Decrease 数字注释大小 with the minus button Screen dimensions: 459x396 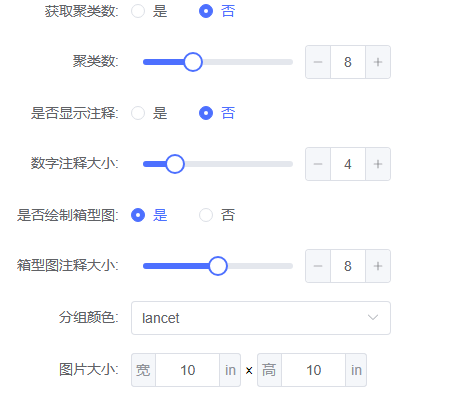(x=318, y=164)
